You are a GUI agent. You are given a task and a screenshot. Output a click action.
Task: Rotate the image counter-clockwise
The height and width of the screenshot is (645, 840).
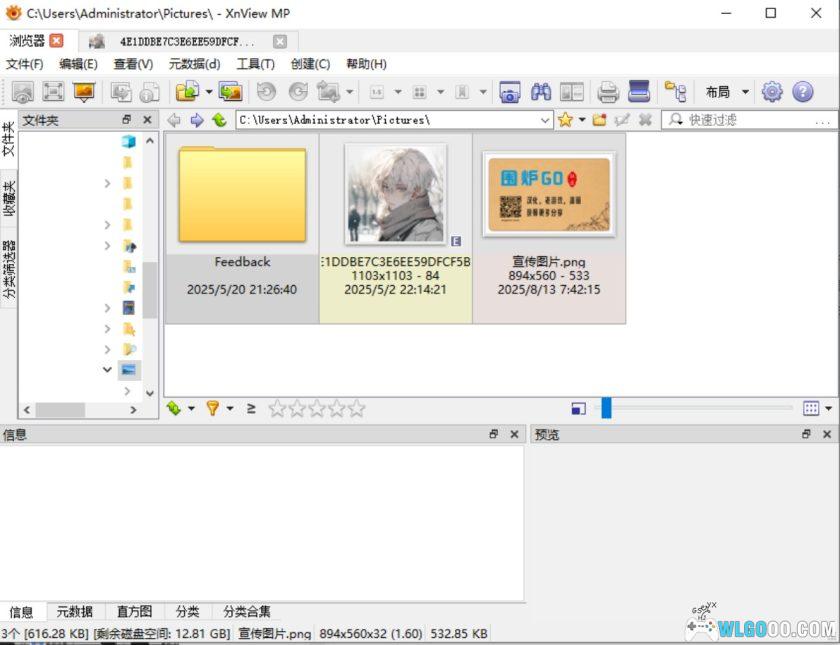click(268, 92)
